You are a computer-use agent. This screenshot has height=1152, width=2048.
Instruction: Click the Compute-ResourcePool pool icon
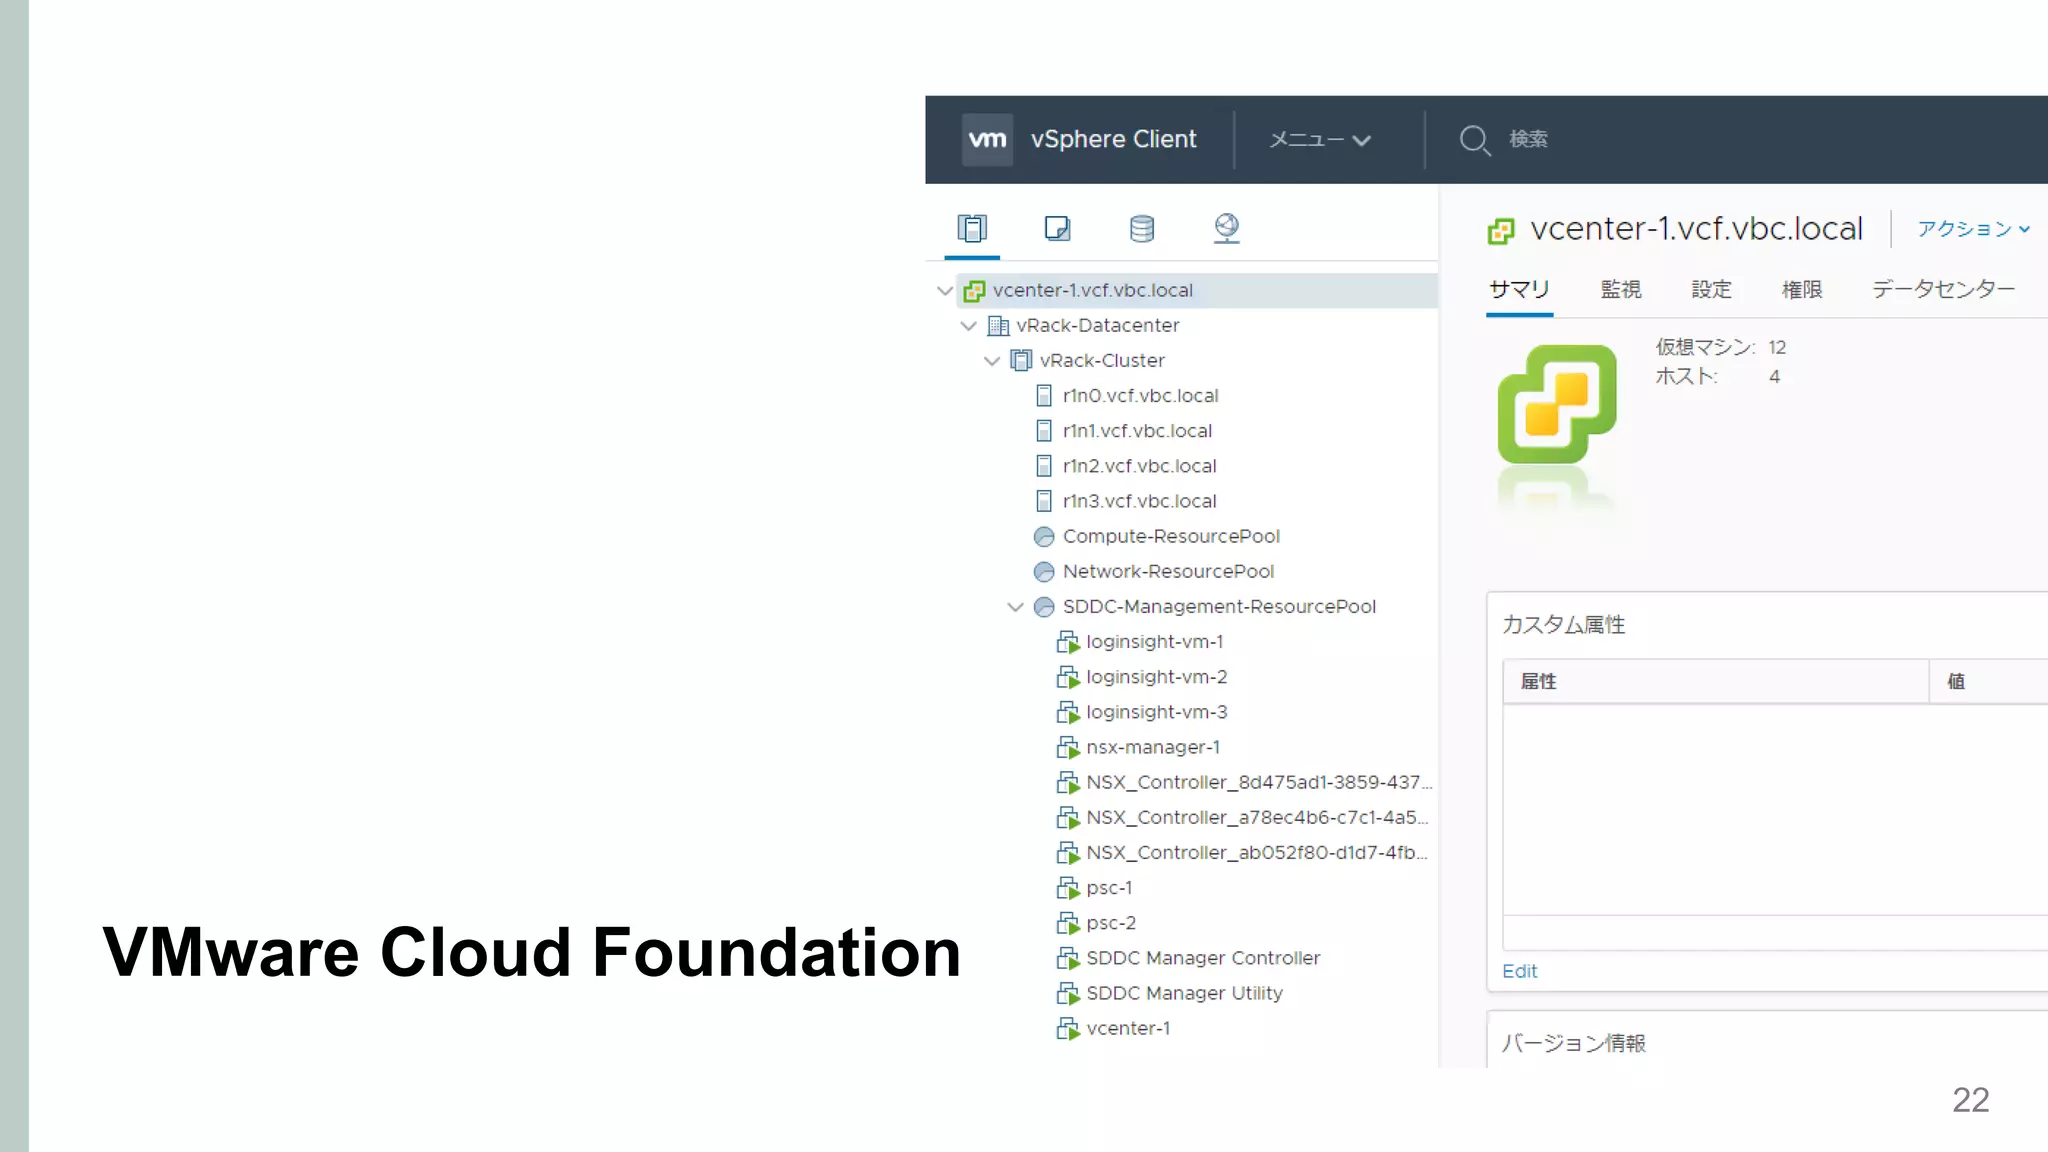coord(1044,537)
